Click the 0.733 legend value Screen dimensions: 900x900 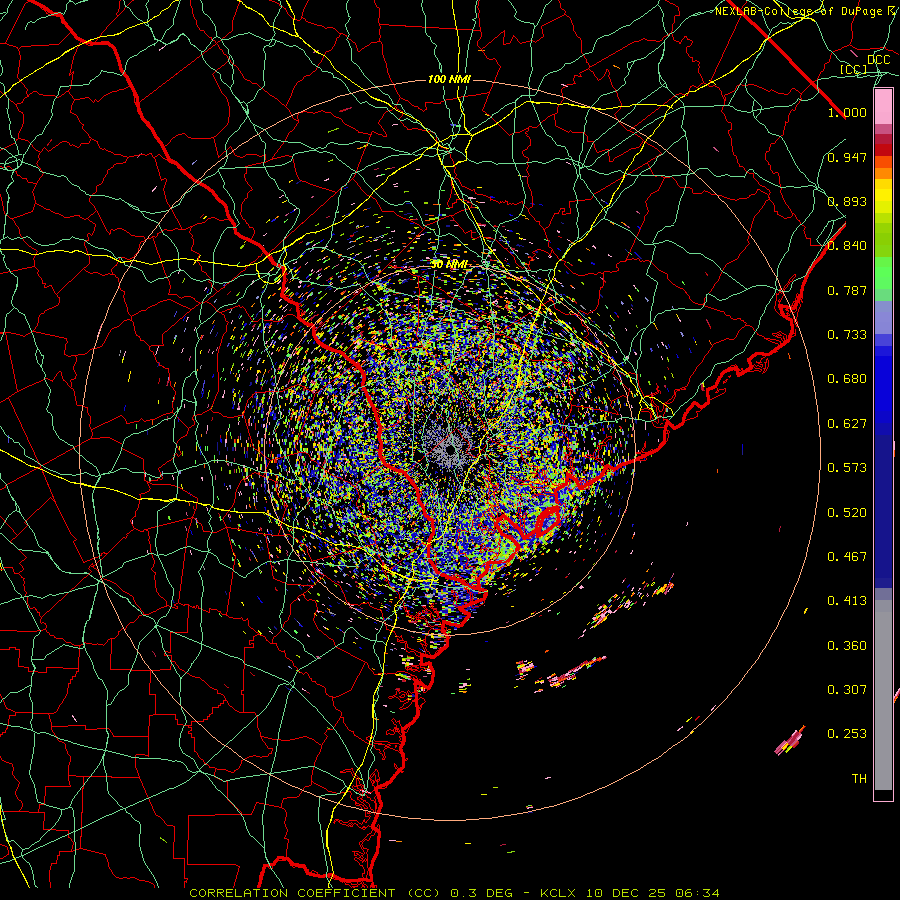coord(847,334)
